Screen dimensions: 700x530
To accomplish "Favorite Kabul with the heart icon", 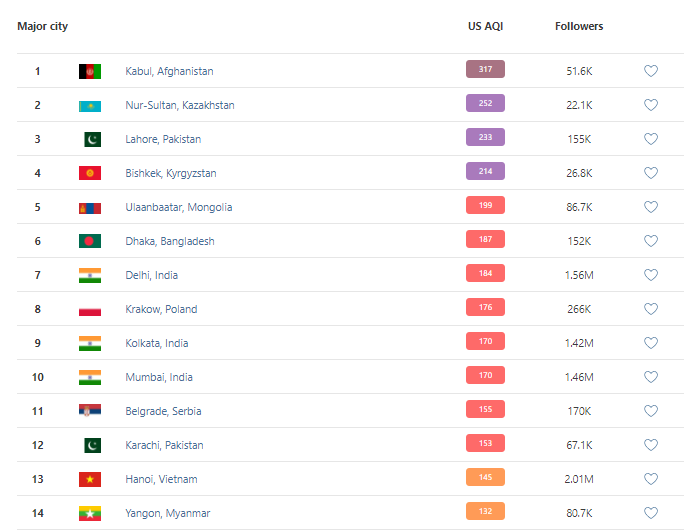I will pos(650,71).
